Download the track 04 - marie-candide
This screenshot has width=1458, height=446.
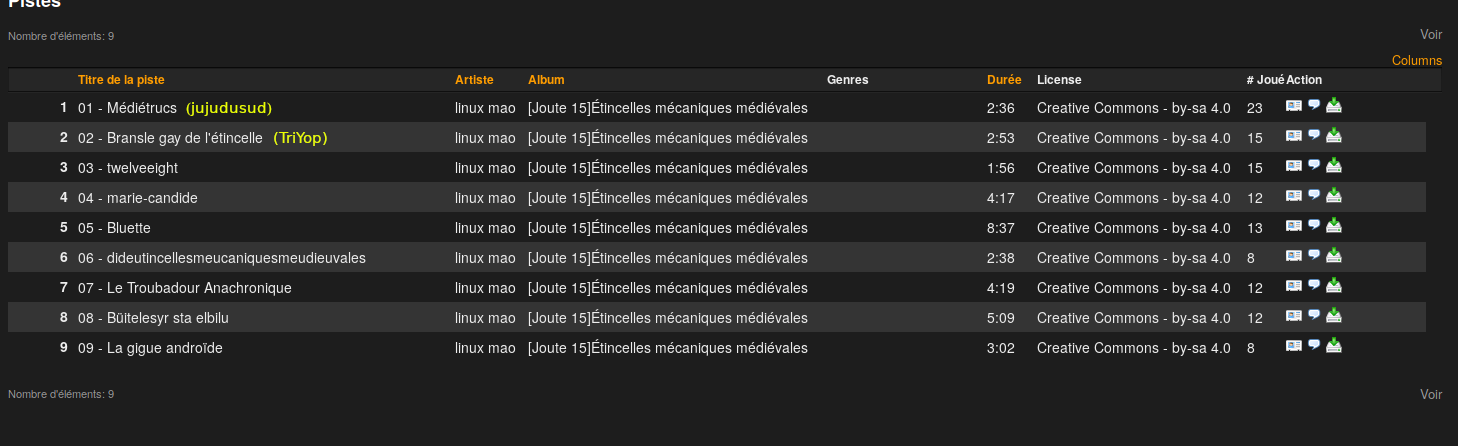point(1334,196)
